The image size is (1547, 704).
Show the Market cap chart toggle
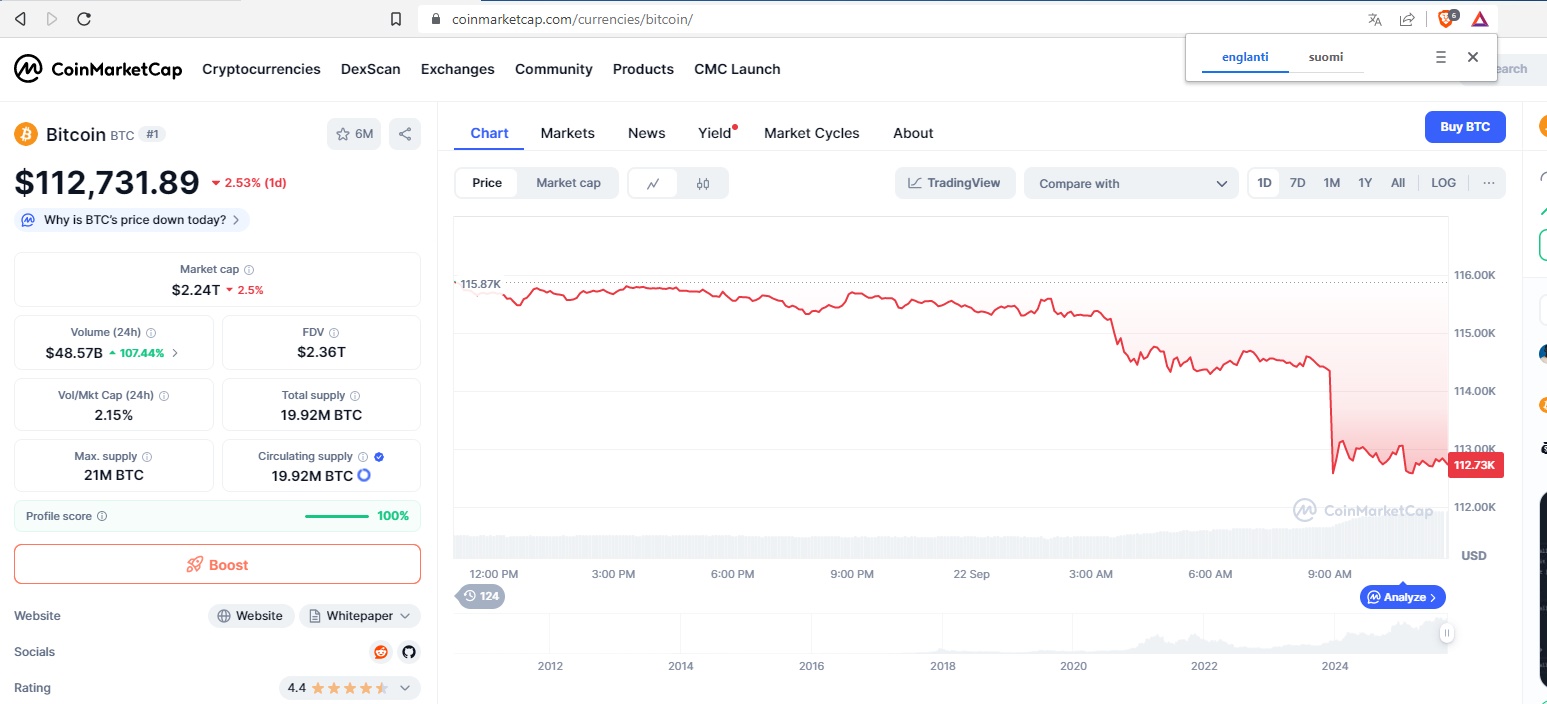568,183
